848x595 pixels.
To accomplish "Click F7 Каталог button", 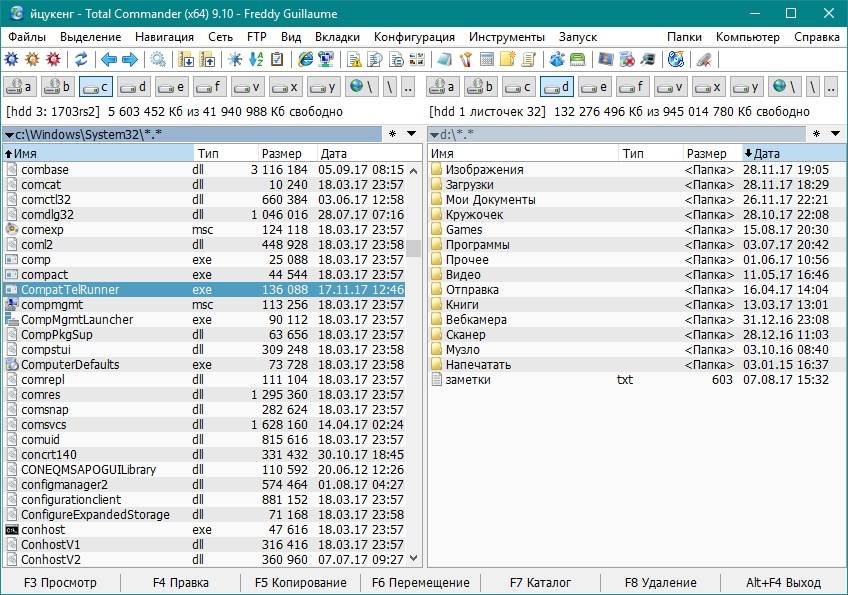I will tap(540, 583).
